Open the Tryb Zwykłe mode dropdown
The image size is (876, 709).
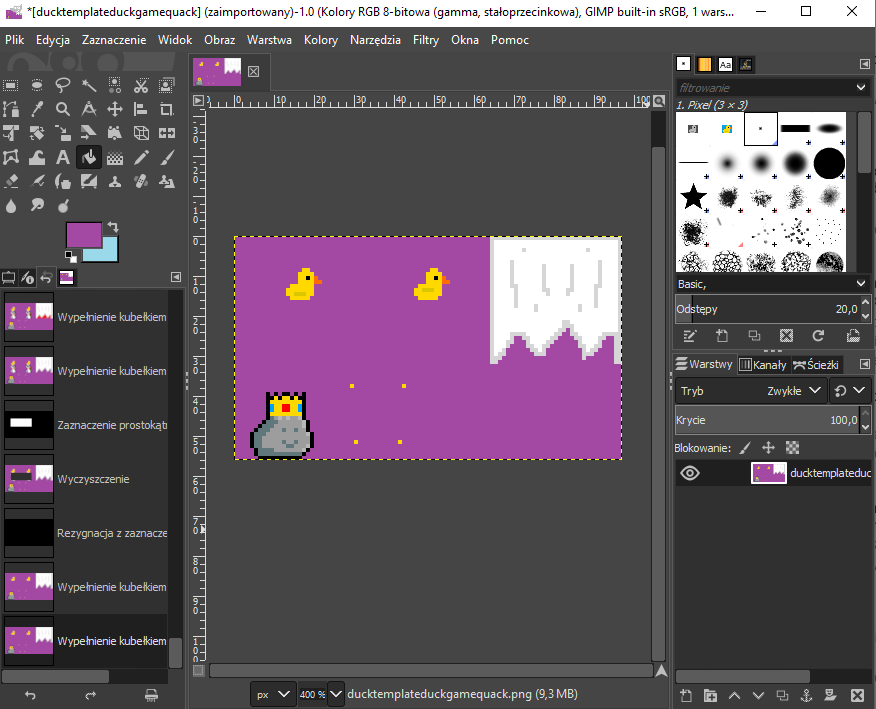(751, 391)
